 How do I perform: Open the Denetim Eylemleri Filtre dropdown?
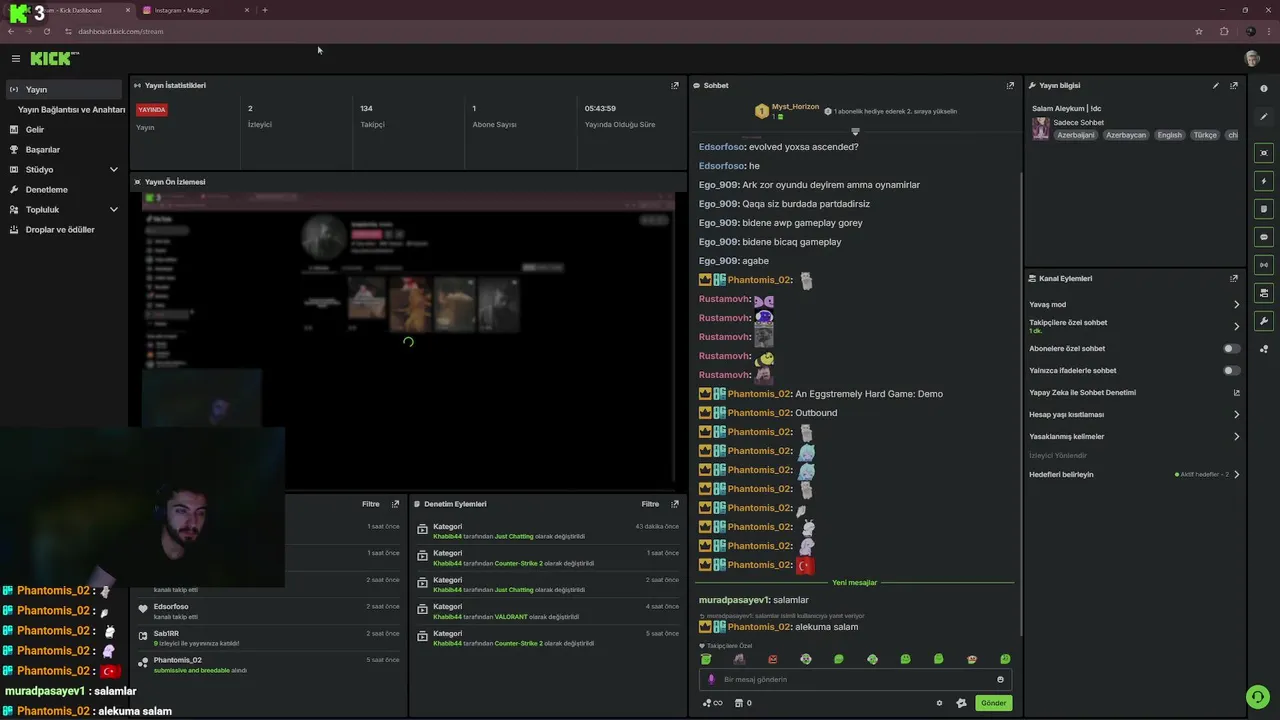650,504
